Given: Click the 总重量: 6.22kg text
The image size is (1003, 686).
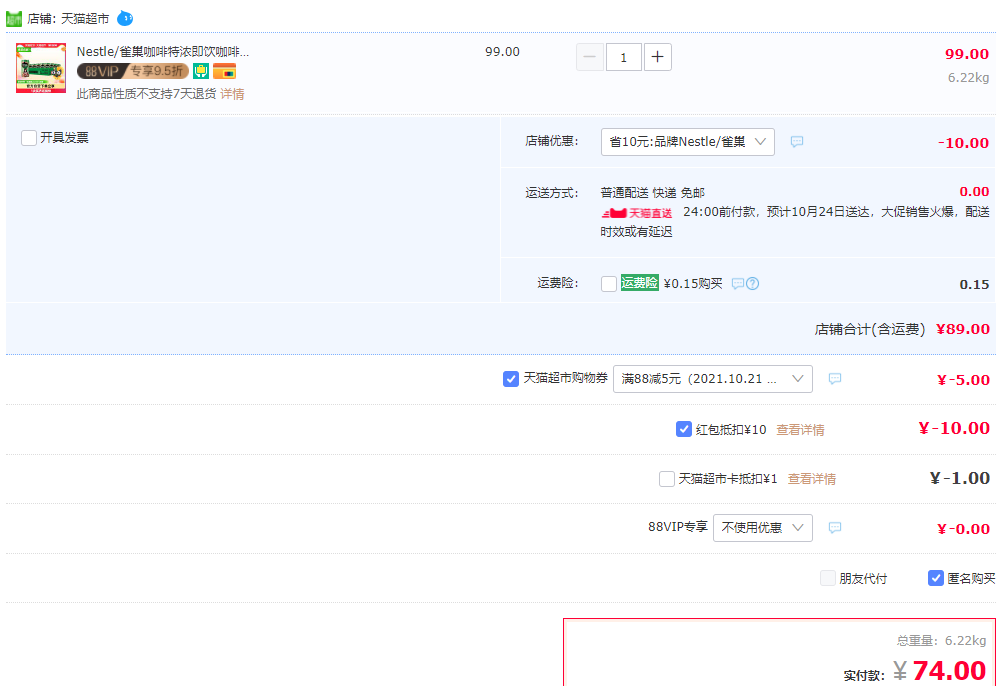Looking at the screenshot, I should click(942, 641).
